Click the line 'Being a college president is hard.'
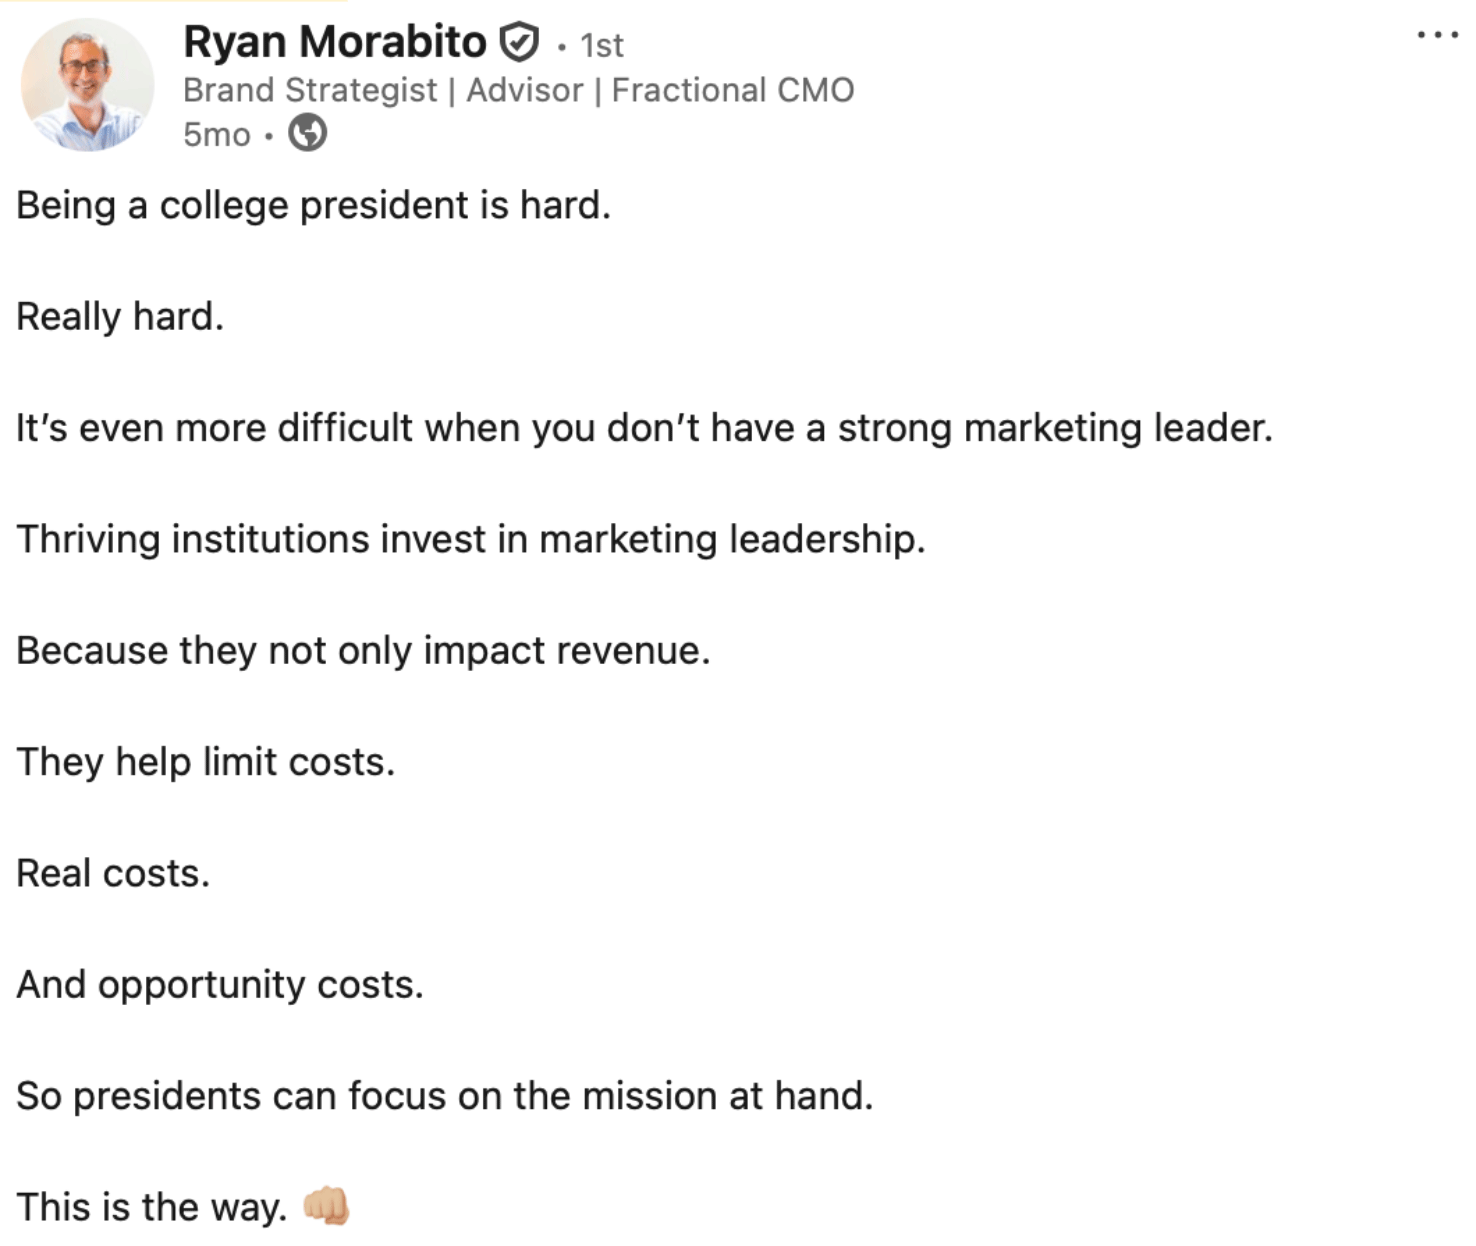Screen dimensions: 1476x1246 coord(313,206)
